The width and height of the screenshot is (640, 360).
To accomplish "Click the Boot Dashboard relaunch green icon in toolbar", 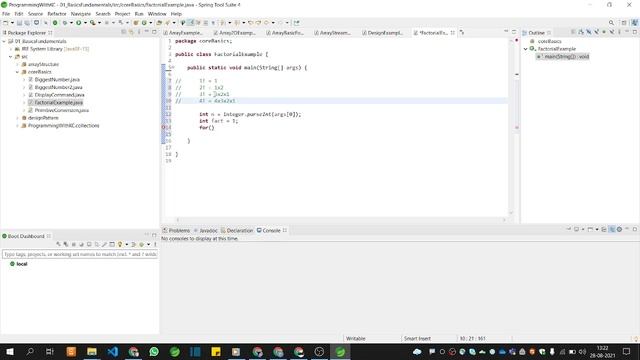I will [x=55, y=23].
